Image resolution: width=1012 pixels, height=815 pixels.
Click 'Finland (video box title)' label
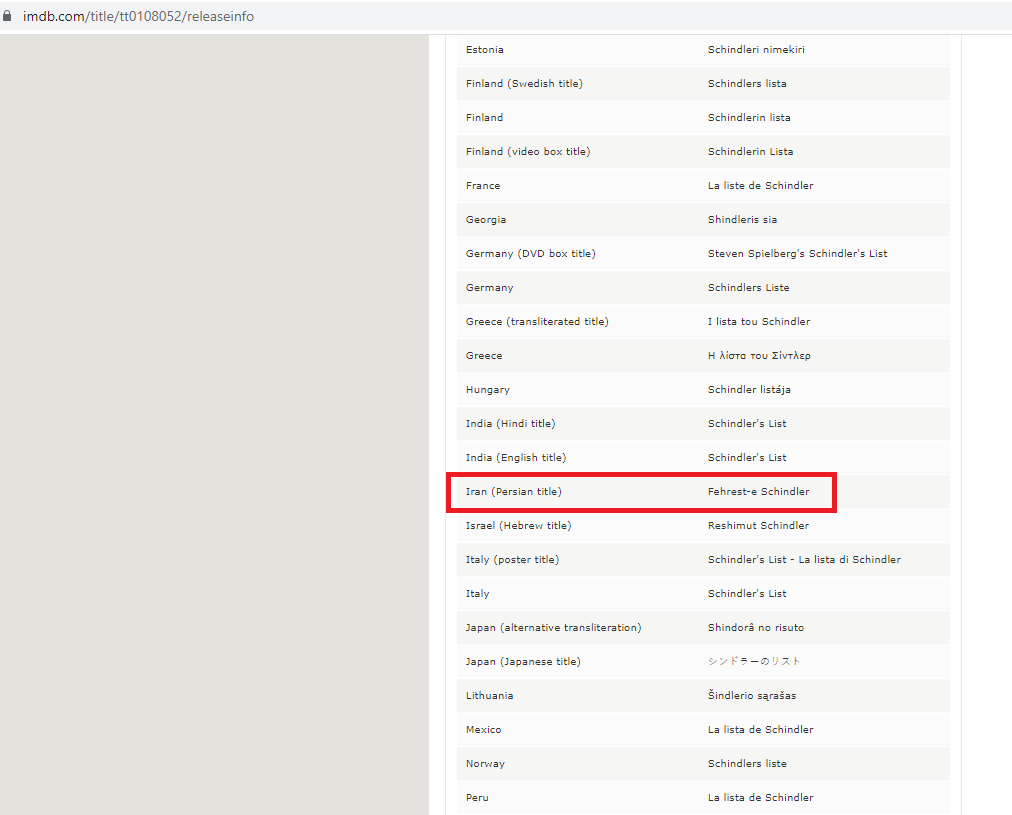click(528, 152)
